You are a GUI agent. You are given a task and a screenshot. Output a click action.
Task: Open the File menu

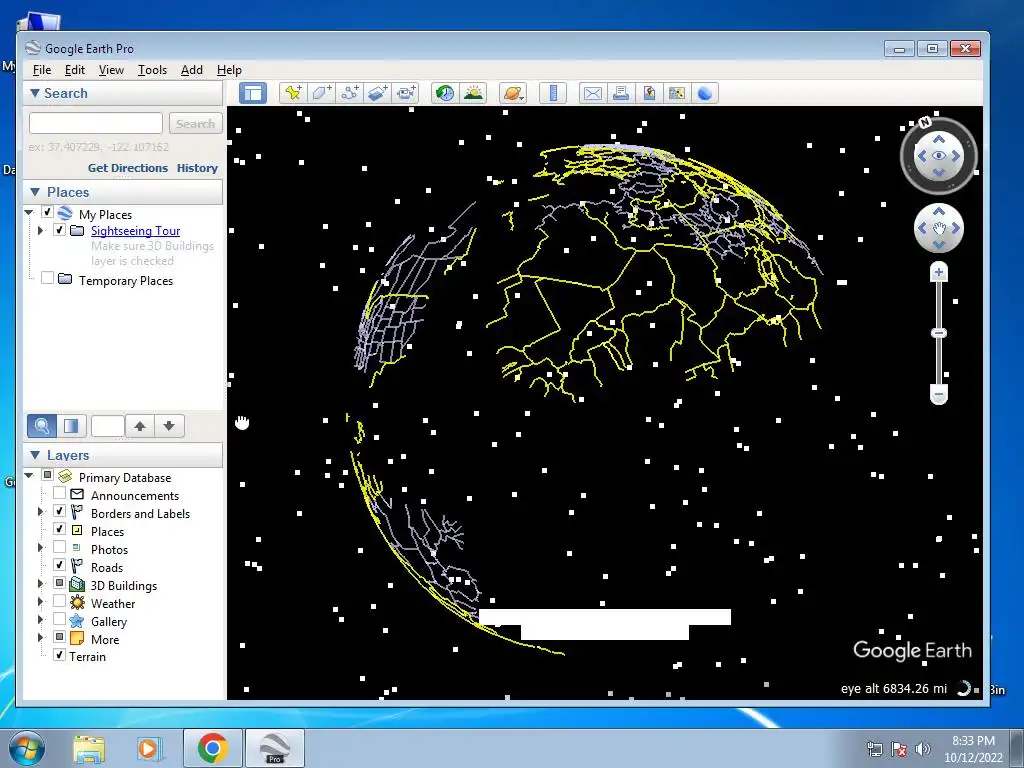42,70
